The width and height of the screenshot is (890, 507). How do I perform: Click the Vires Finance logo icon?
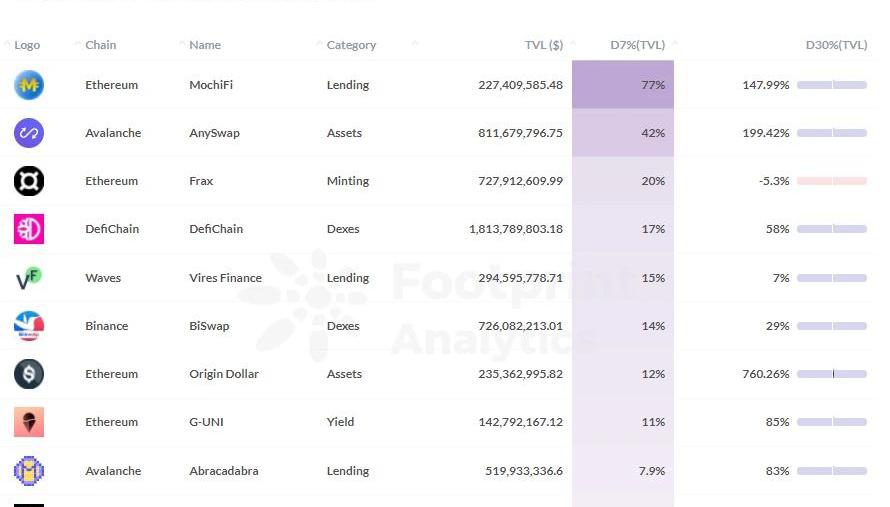(x=29, y=278)
